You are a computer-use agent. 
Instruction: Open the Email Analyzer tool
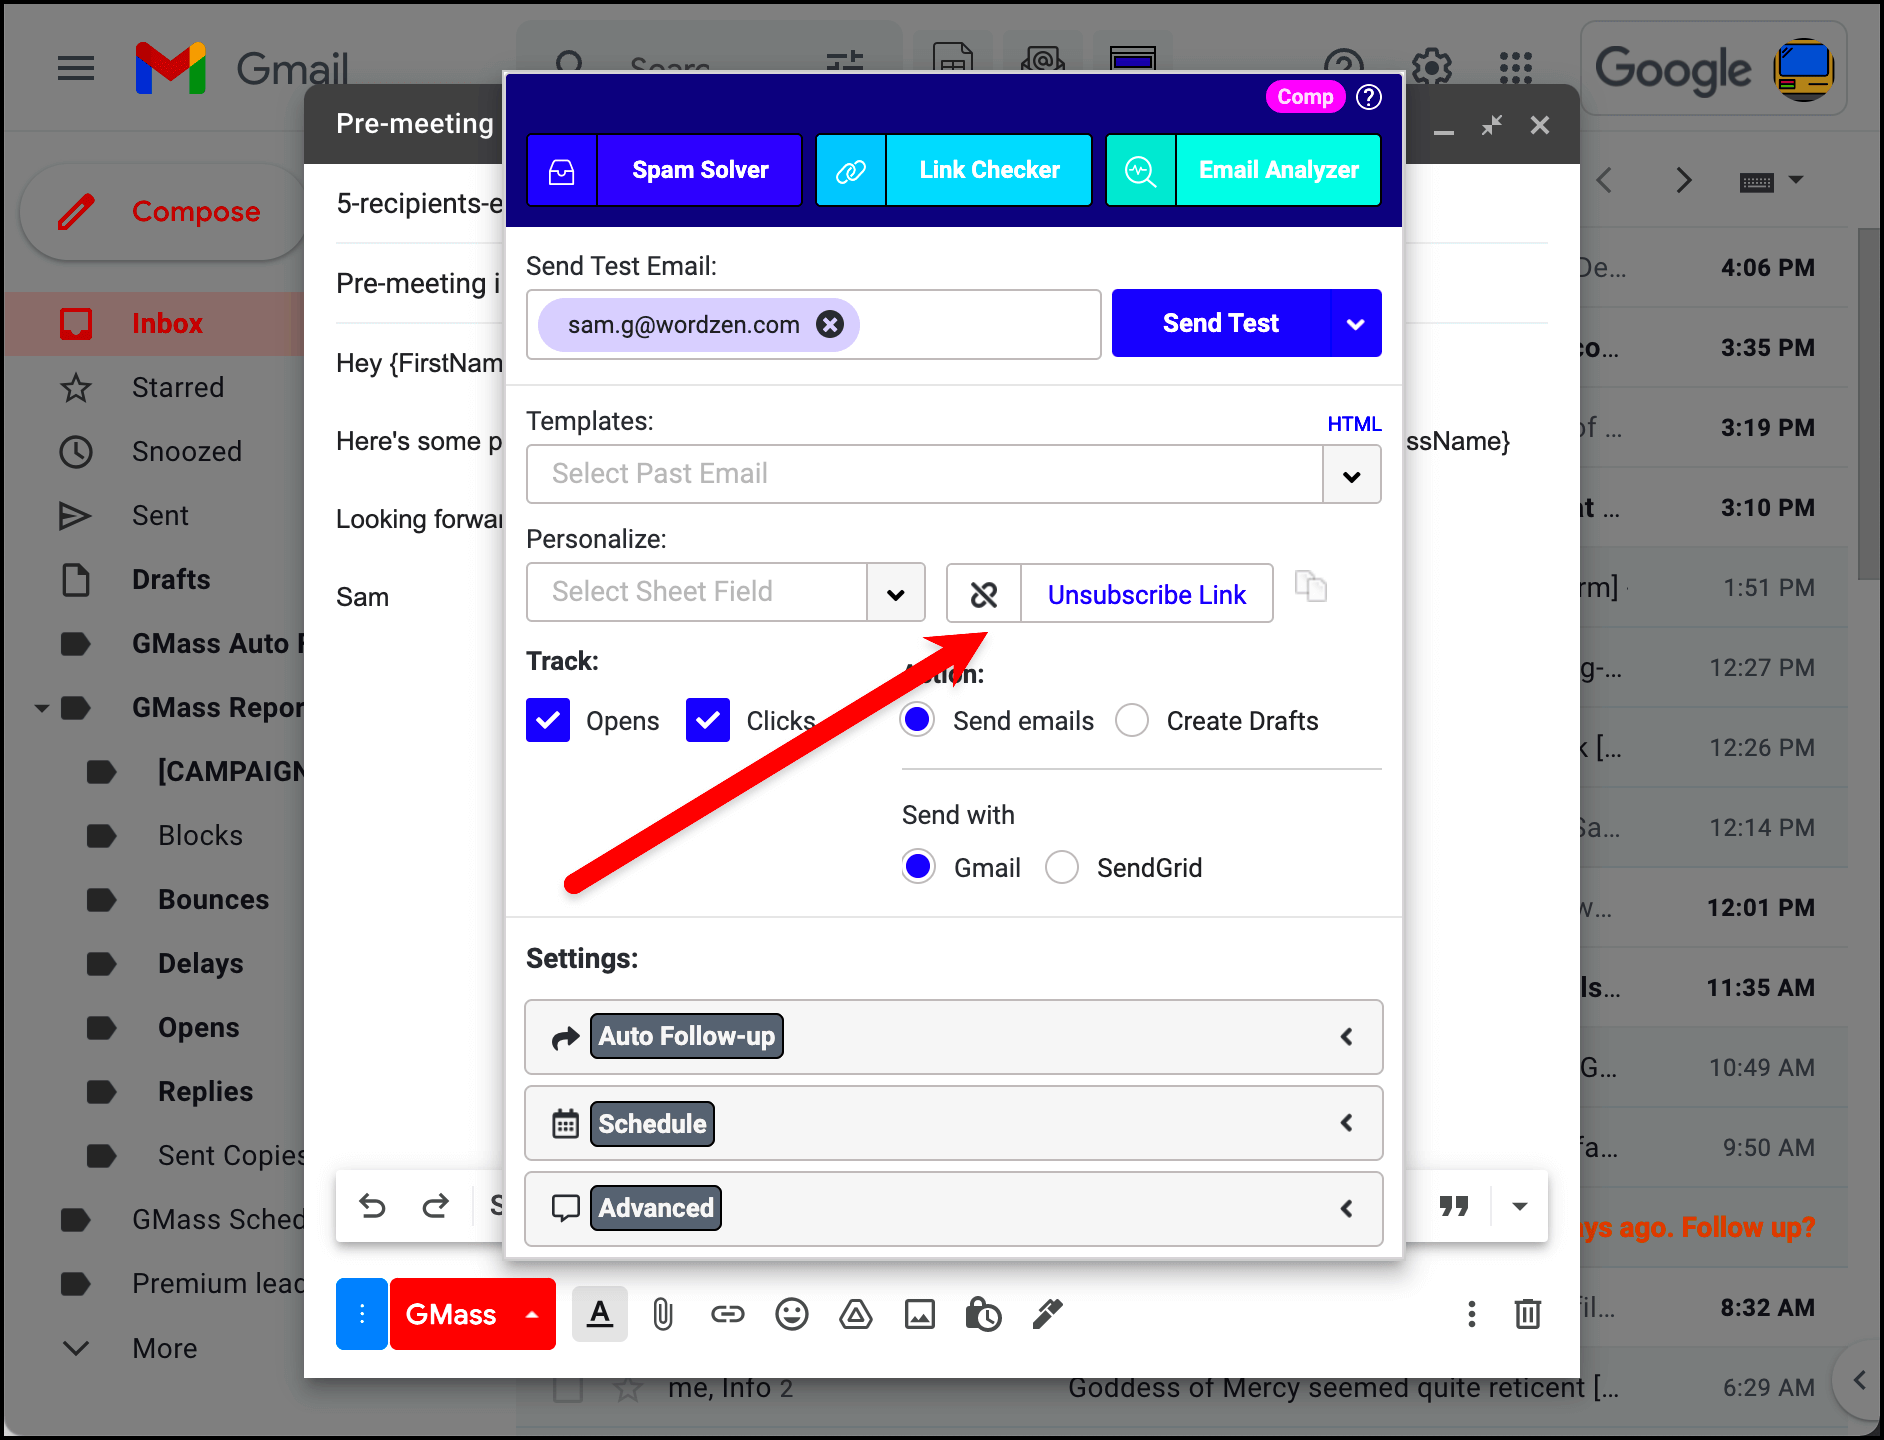point(1243,170)
